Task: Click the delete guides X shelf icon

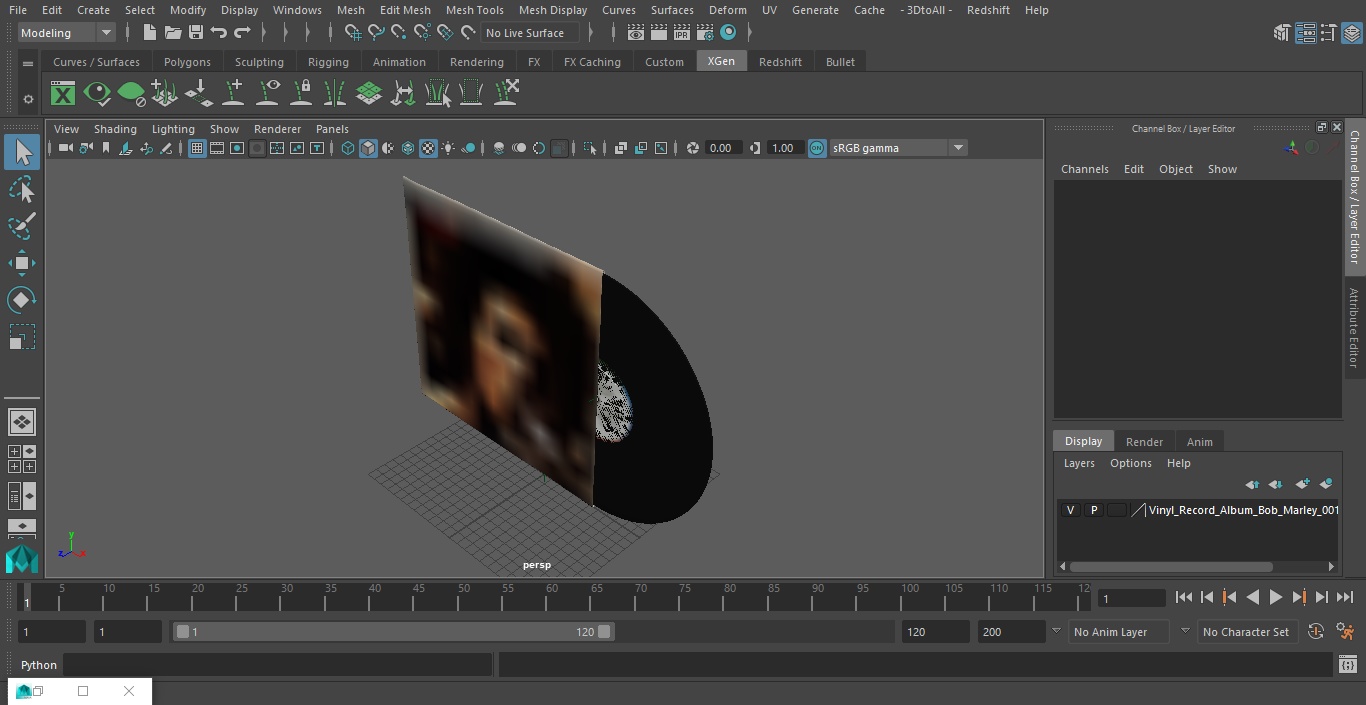Action: click(506, 94)
